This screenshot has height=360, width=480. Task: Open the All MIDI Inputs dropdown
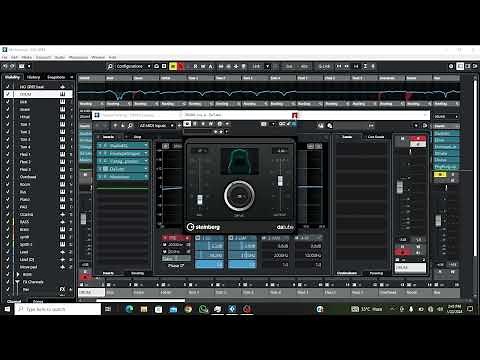(156, 125)
